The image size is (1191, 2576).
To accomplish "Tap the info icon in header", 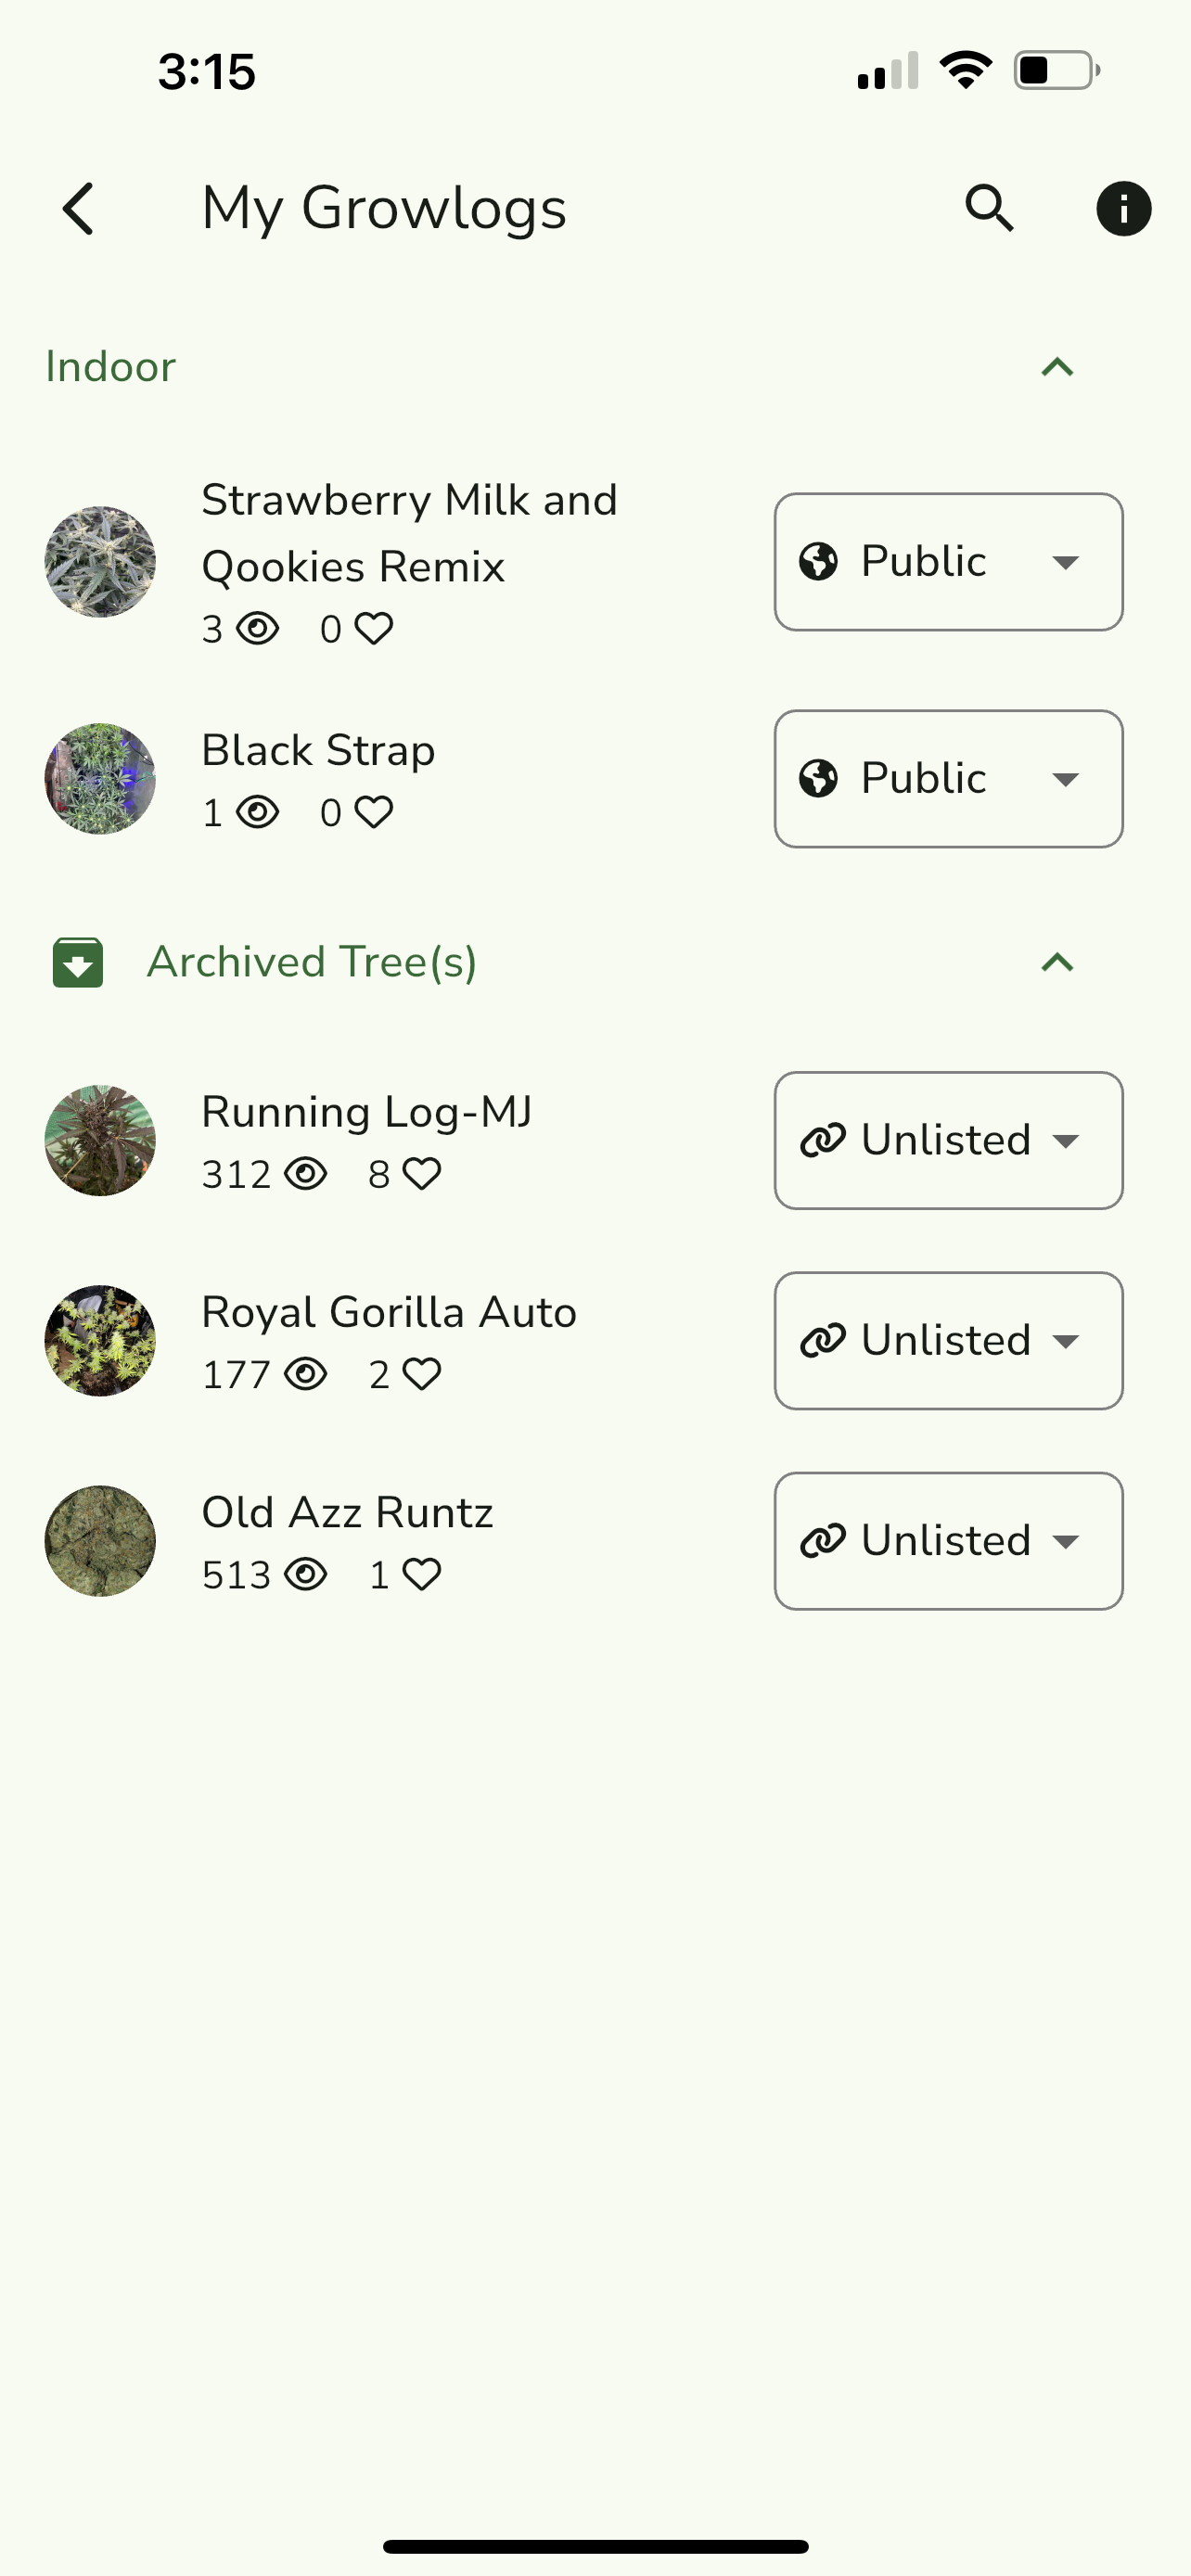I will coord(1123,209).
